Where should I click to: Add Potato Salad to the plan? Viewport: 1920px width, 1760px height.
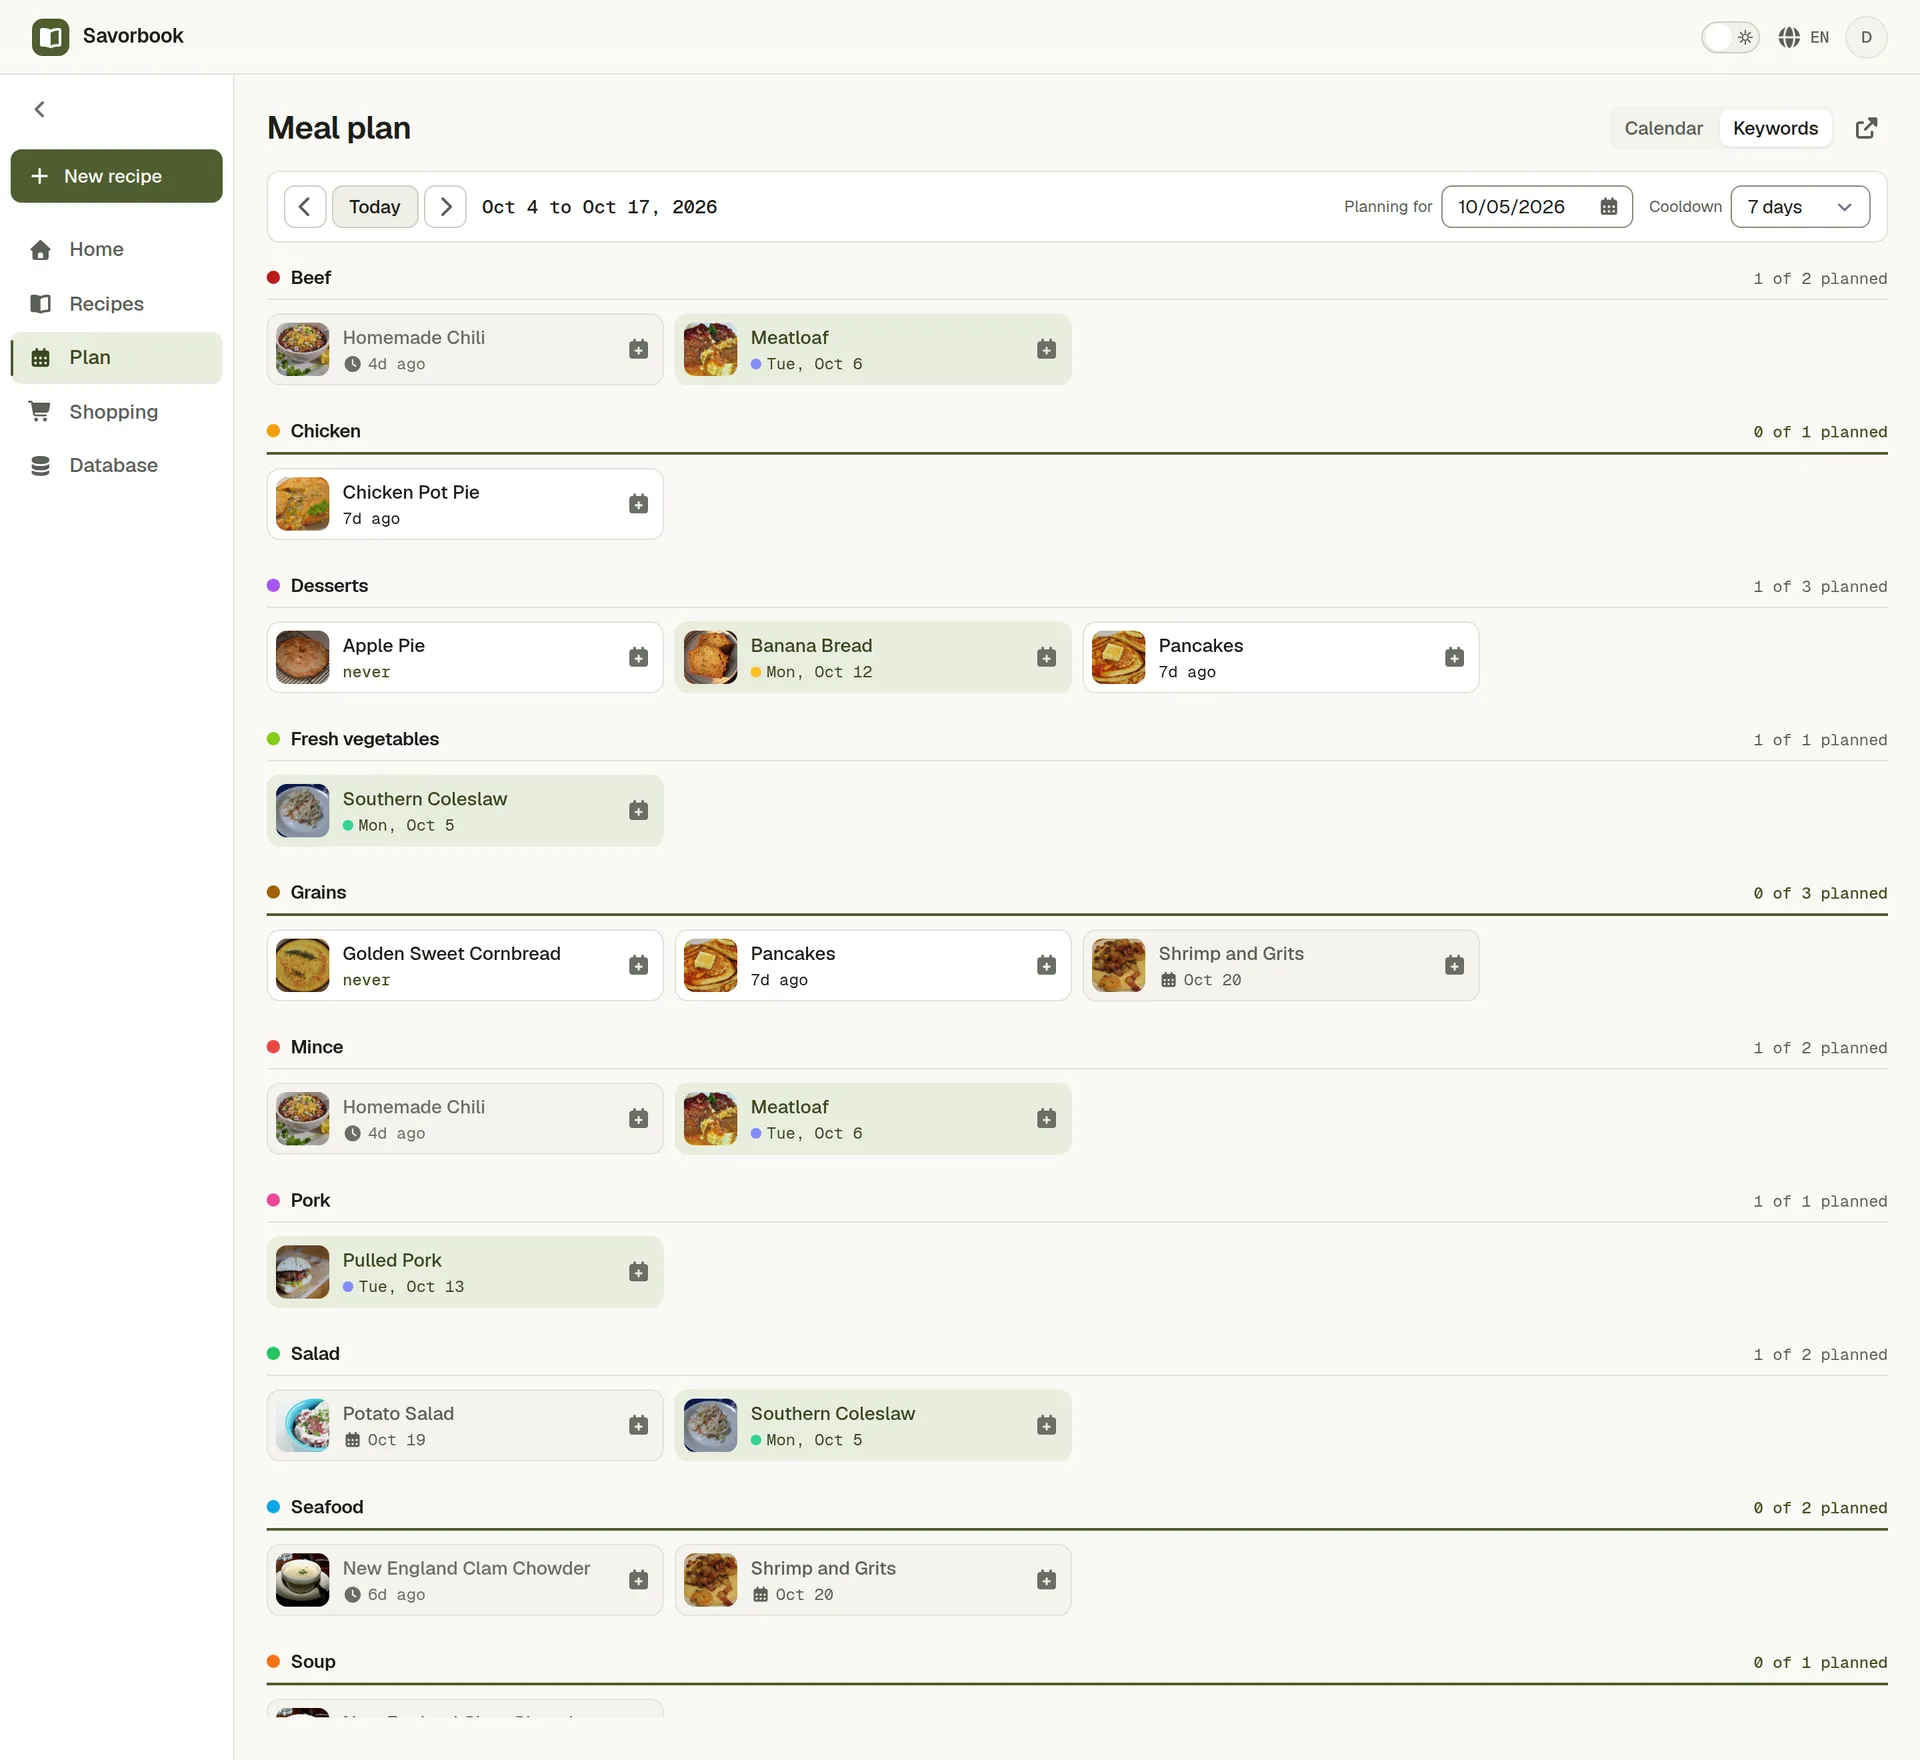(x=638, y=1425)
